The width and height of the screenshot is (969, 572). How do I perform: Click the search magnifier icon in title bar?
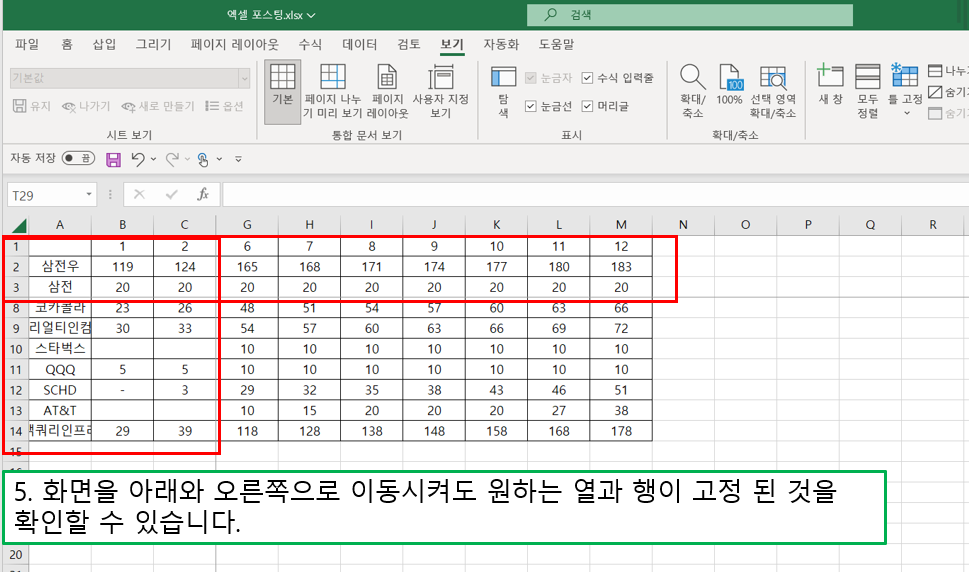pos(550,14)
